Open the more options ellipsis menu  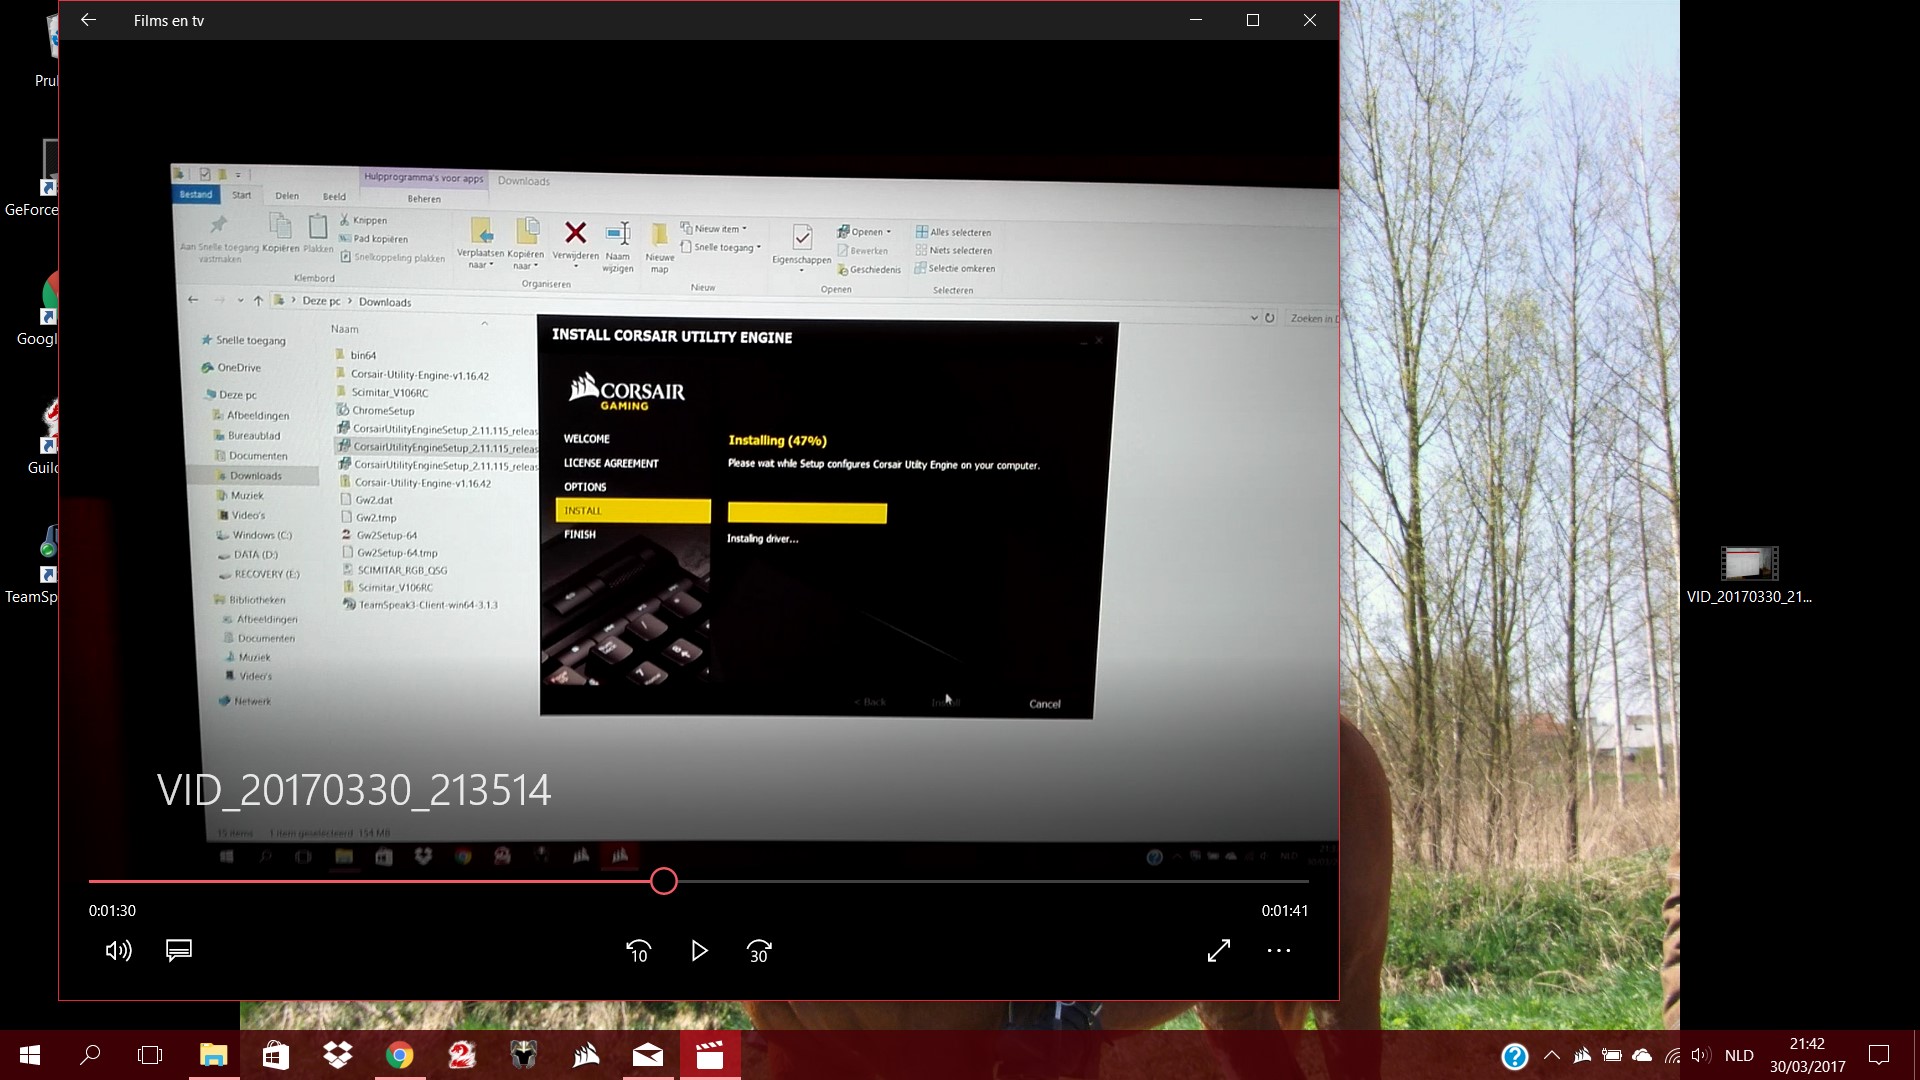pos(1279,951)
